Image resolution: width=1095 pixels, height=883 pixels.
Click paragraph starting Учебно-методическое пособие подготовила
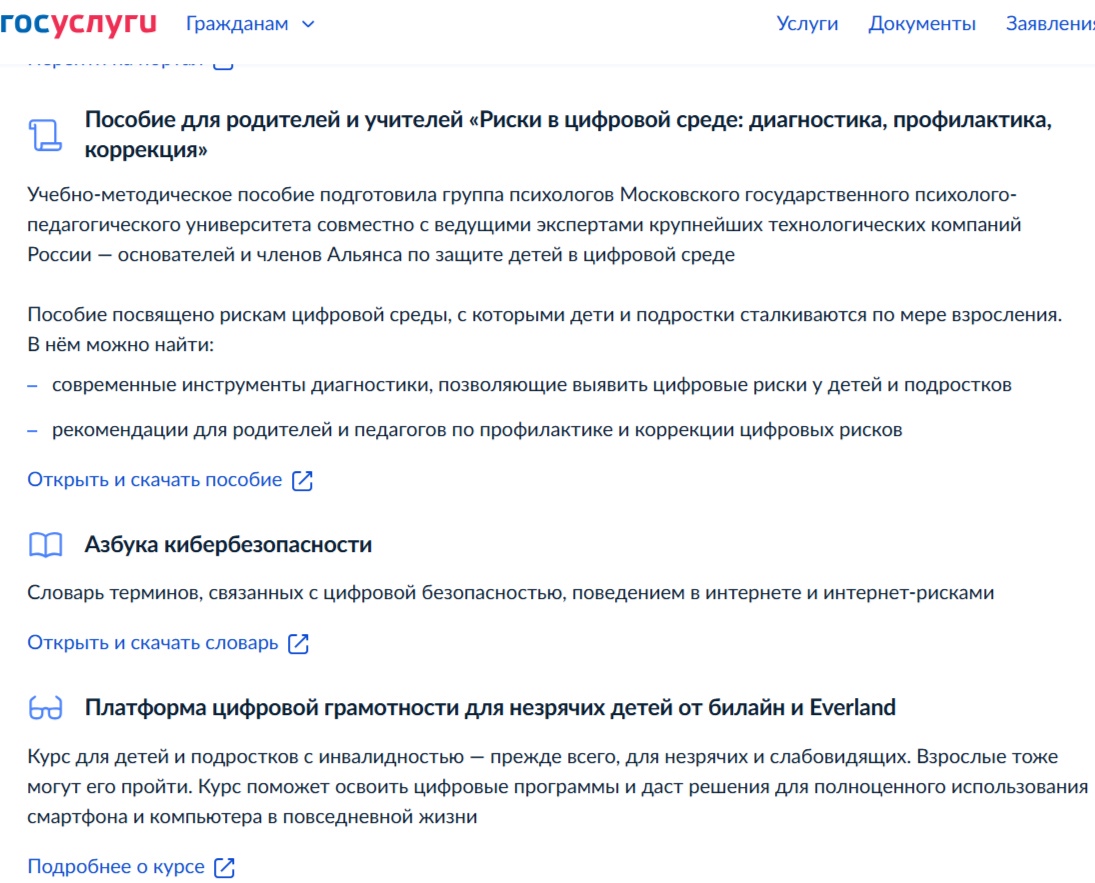(524, 224)
